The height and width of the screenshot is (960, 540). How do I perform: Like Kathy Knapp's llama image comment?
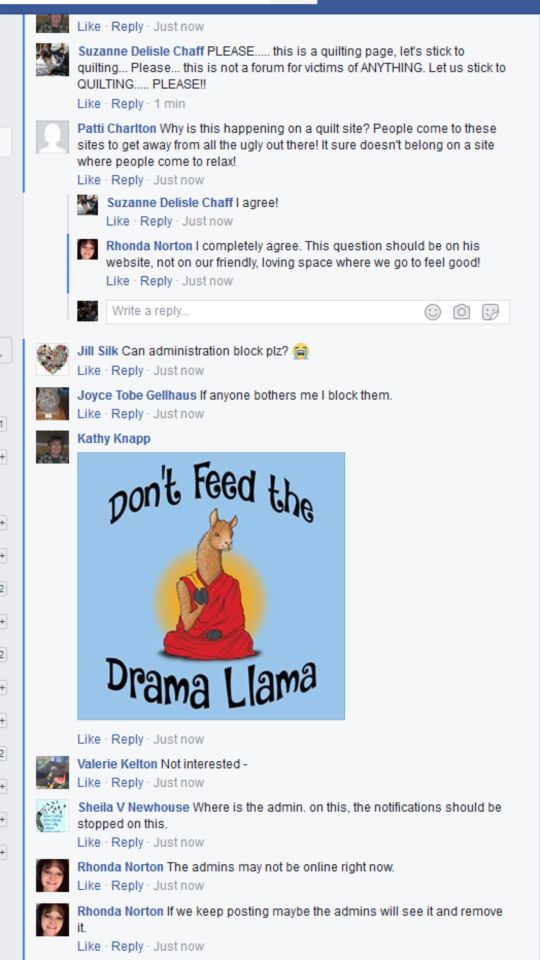[89, 739]
